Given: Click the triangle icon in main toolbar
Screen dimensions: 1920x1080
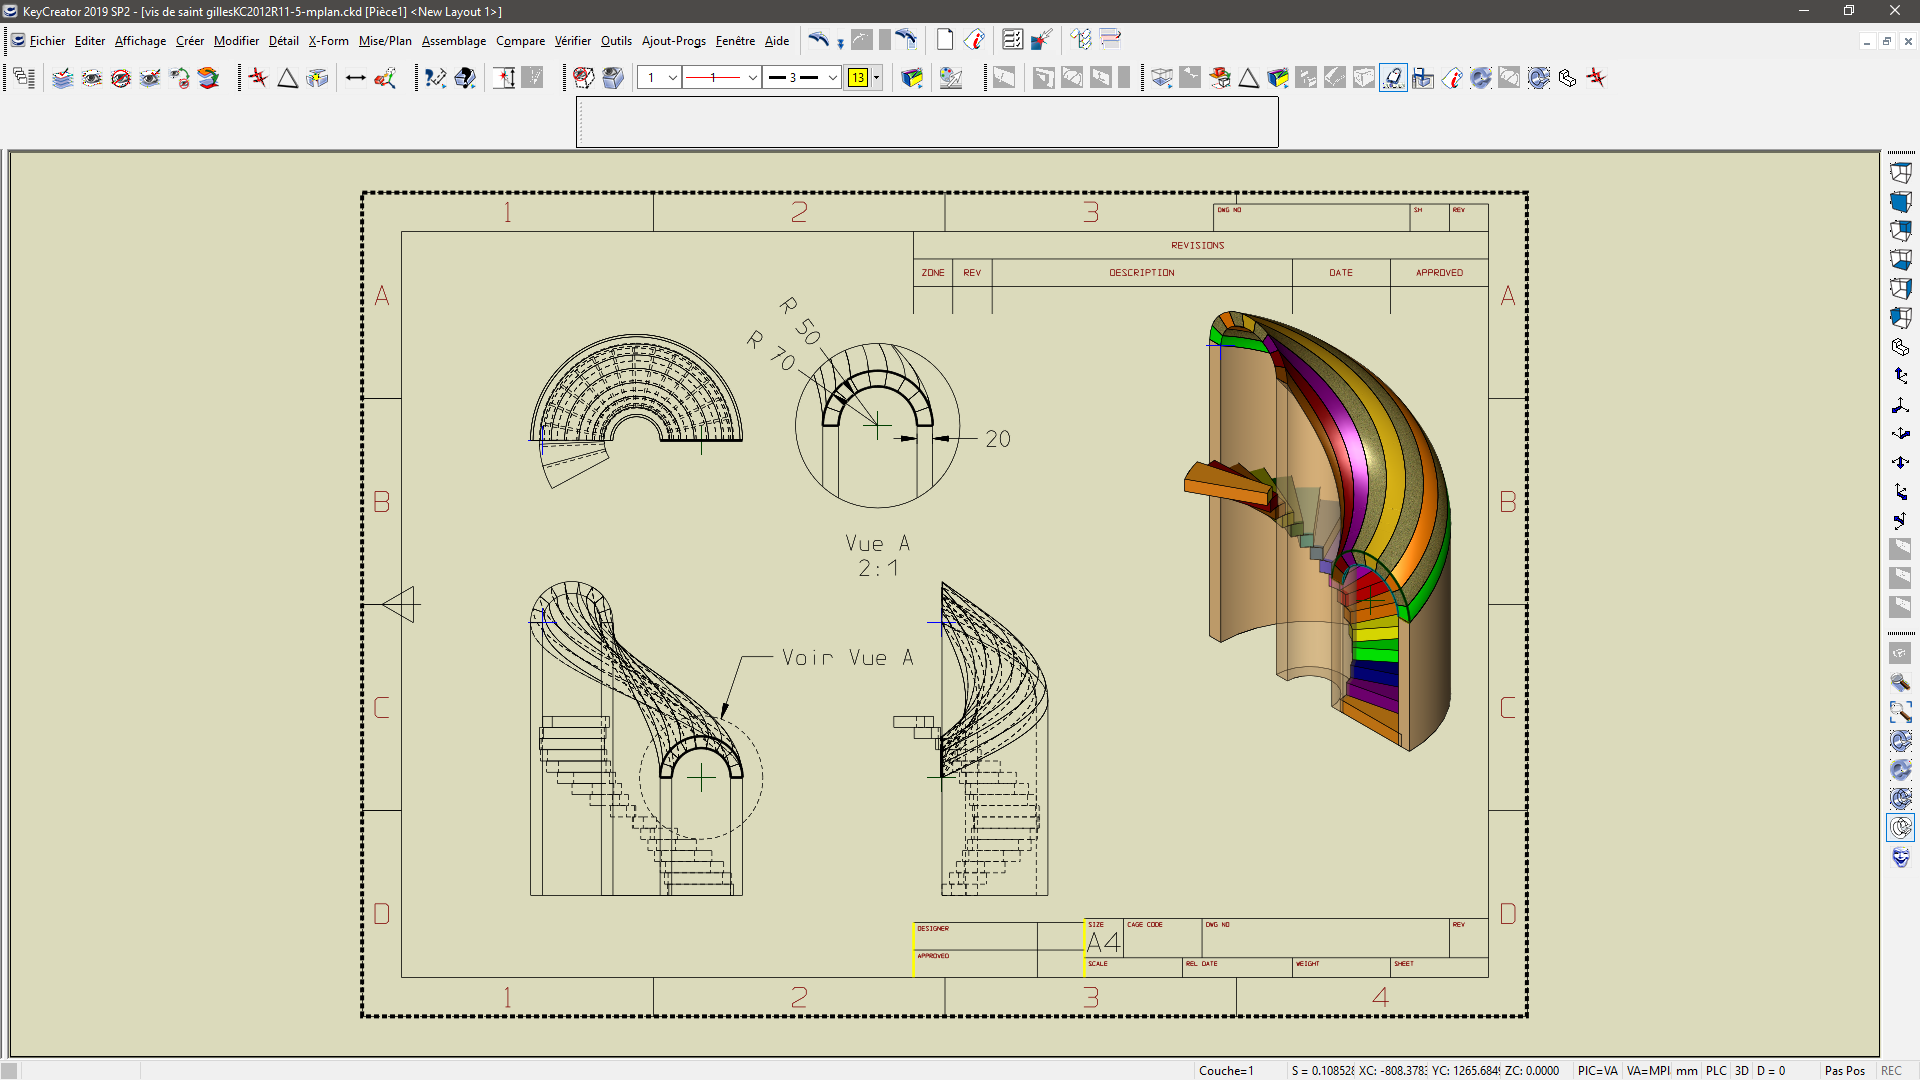Looking at the screenshot, I should (x=288, y=78).
